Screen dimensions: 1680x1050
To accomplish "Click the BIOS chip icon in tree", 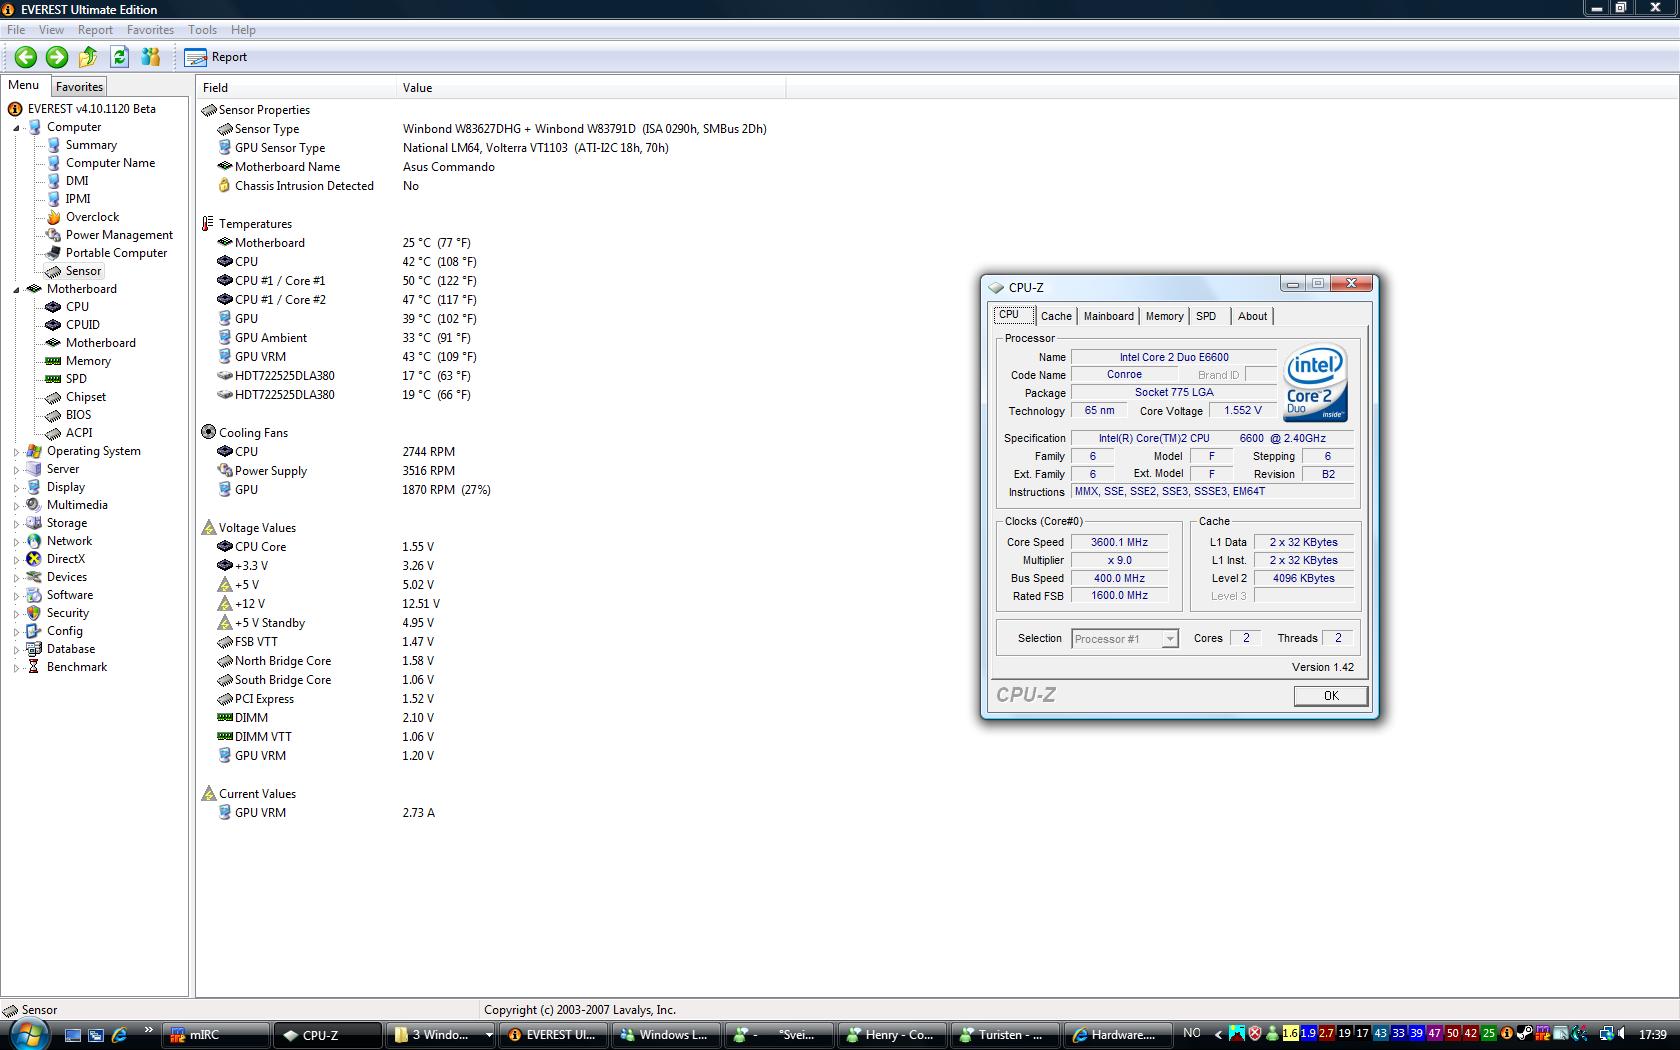I will pos(53,415).
